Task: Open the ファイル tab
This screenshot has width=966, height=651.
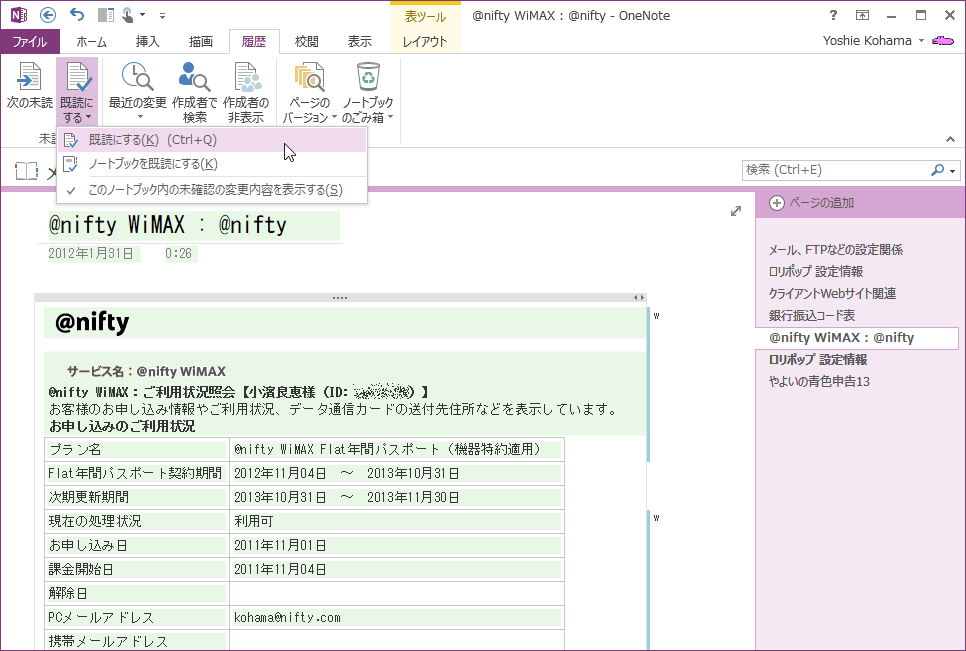Action: (x=30, y=41)
